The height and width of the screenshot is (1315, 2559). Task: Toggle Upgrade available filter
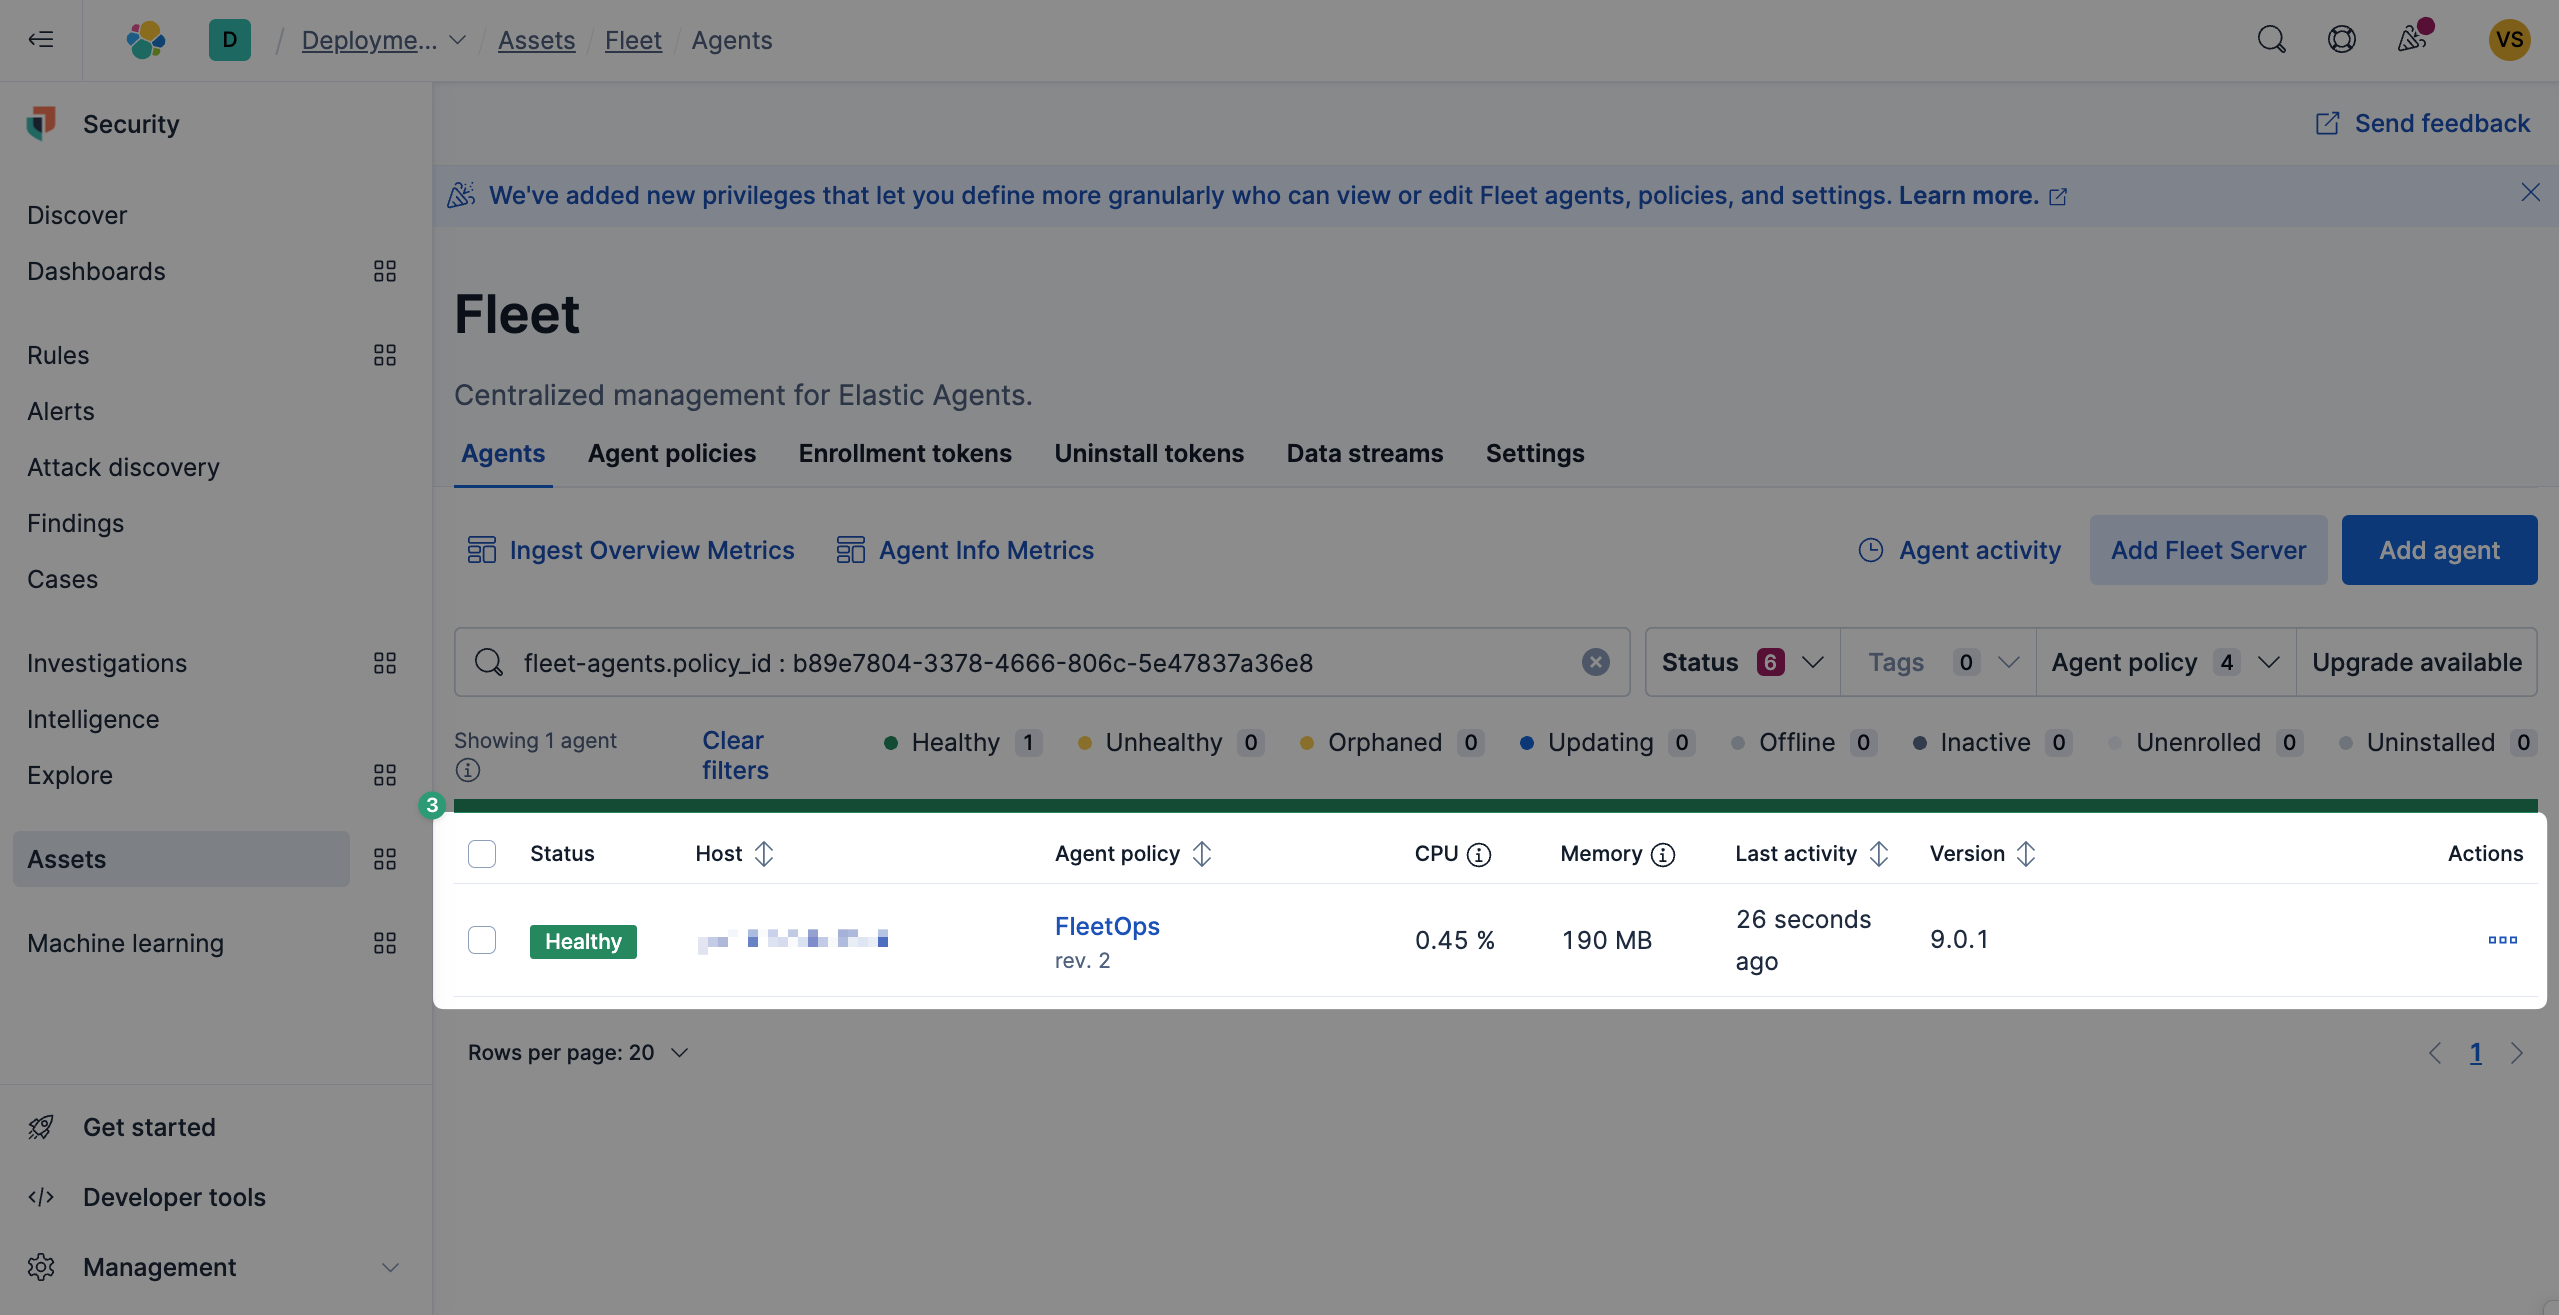(2417, 662)
